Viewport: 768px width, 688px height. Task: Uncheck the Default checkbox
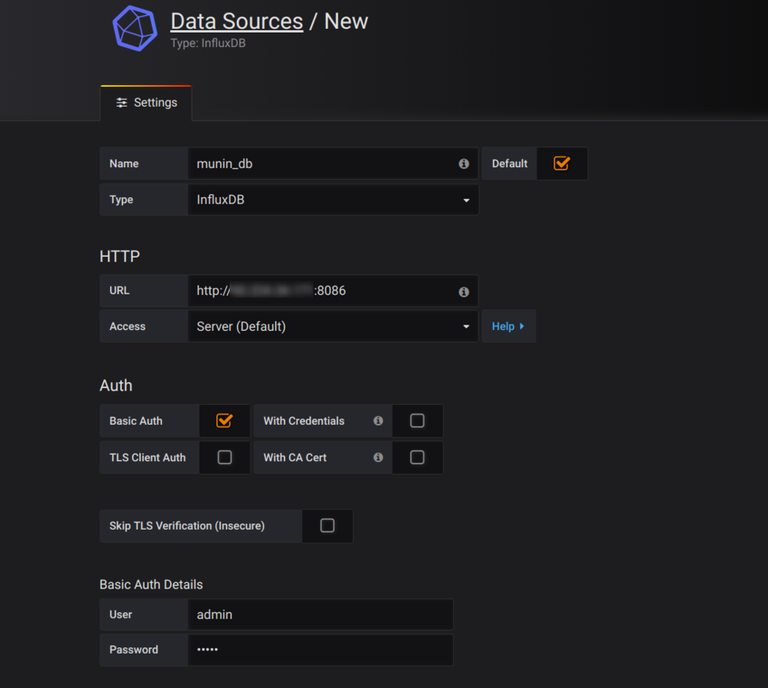[x=561, y=163]
